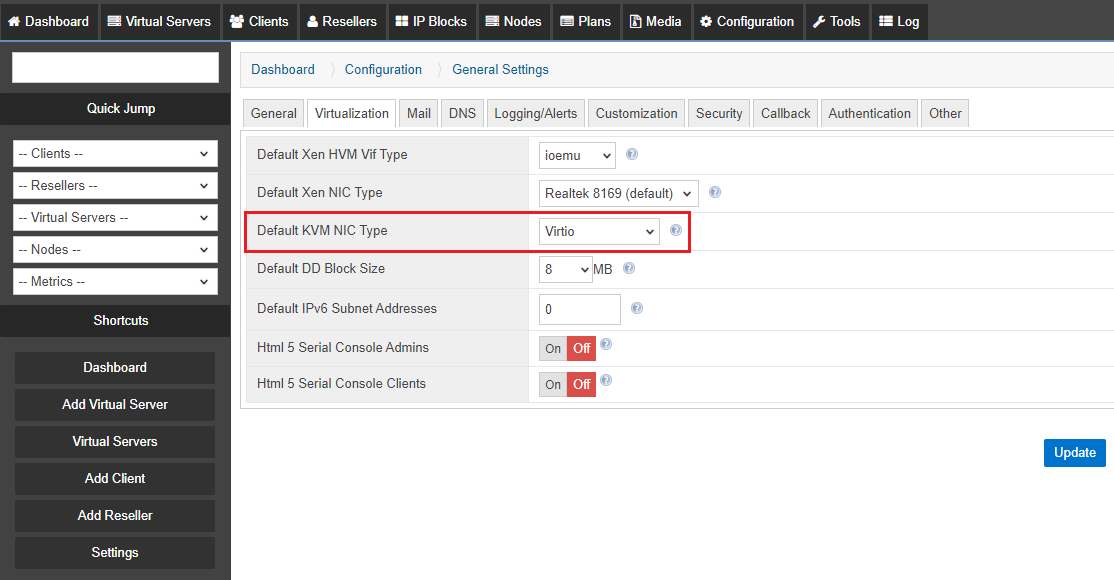Click help icon beside Html 5 Serial Console Admins
The height and width of the screenshot is (580, 1114).
click(606, 344)
